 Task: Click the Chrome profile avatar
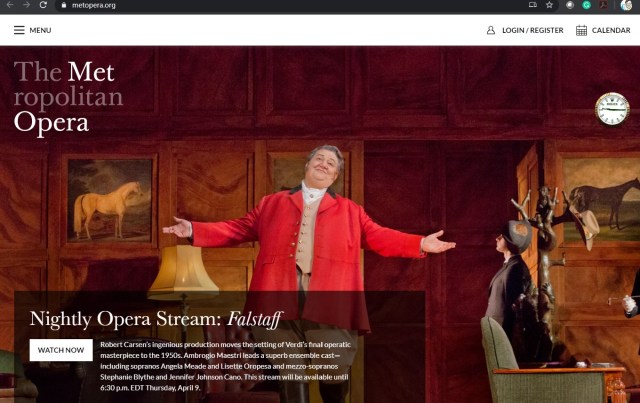[626, 5]
